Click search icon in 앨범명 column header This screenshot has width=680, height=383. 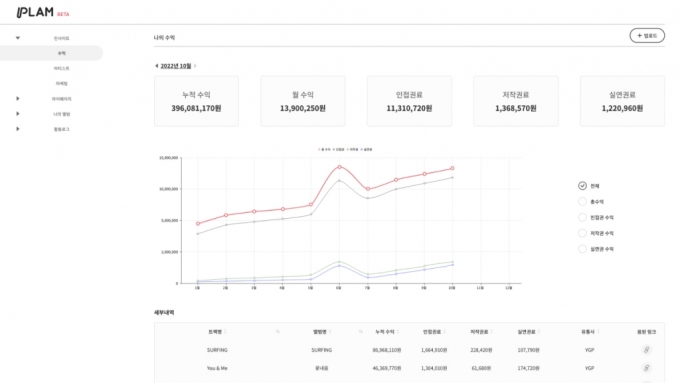click(x=361, y=332)
